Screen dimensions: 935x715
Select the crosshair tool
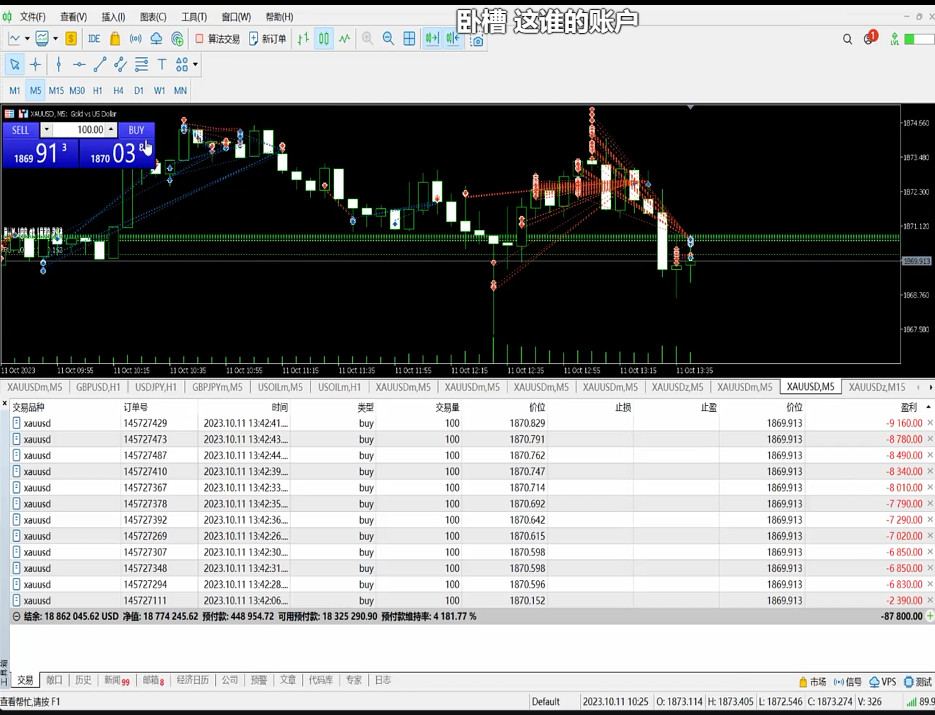[35, 64]
